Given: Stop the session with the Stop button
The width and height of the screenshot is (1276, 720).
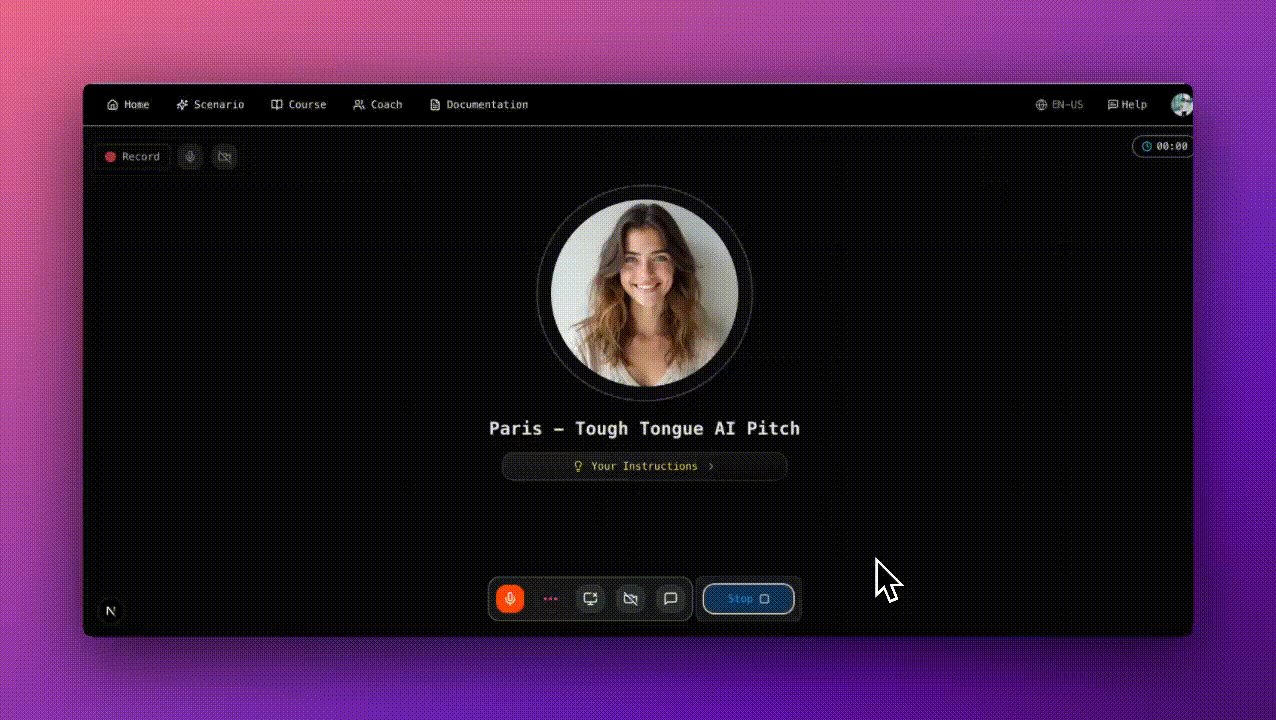Looking at the screenshot, I should tap(748, 598).
